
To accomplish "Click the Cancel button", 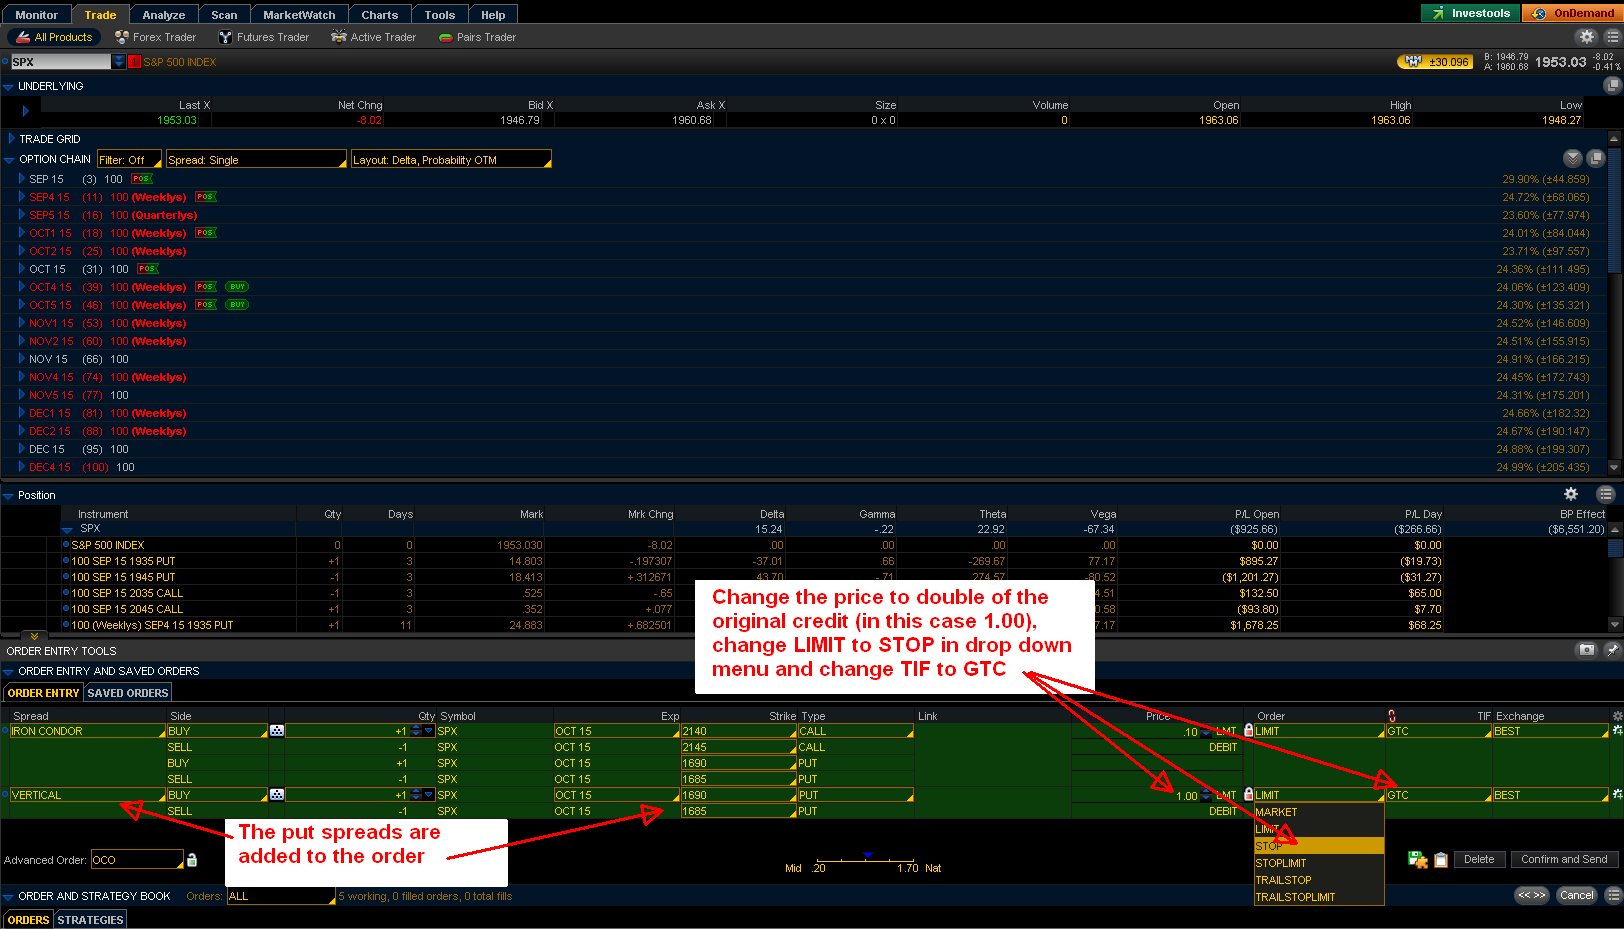I will [x=1577, y=895].
